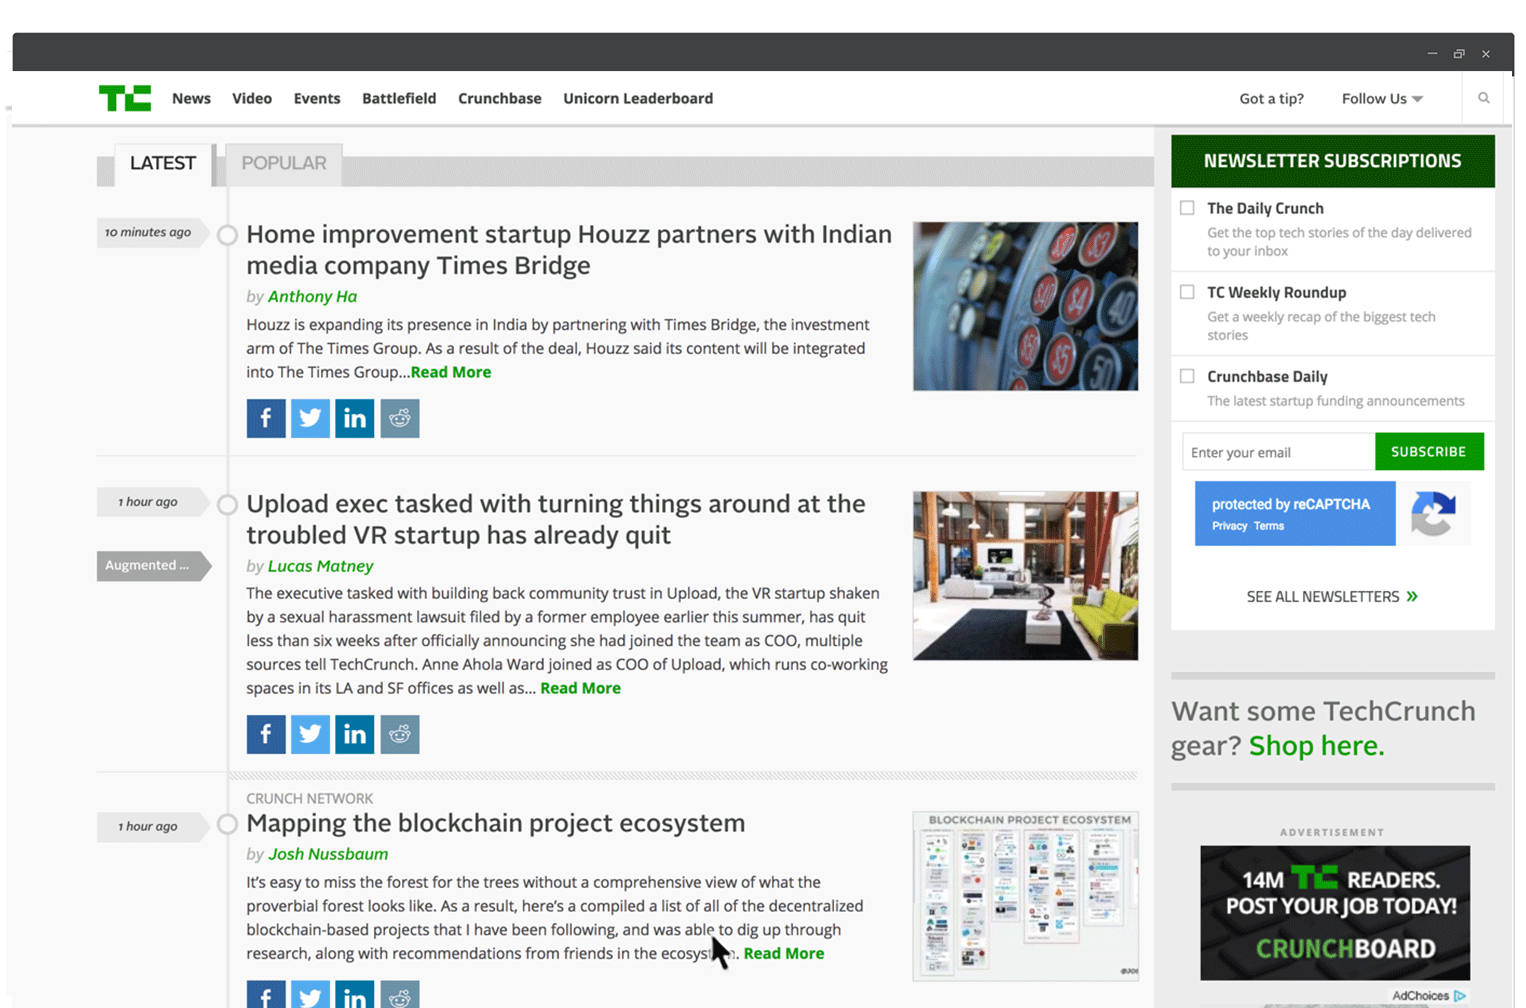Click the Subscribe button
The width and height of the screenshot is (1526, 1008).
point(1429,451)
